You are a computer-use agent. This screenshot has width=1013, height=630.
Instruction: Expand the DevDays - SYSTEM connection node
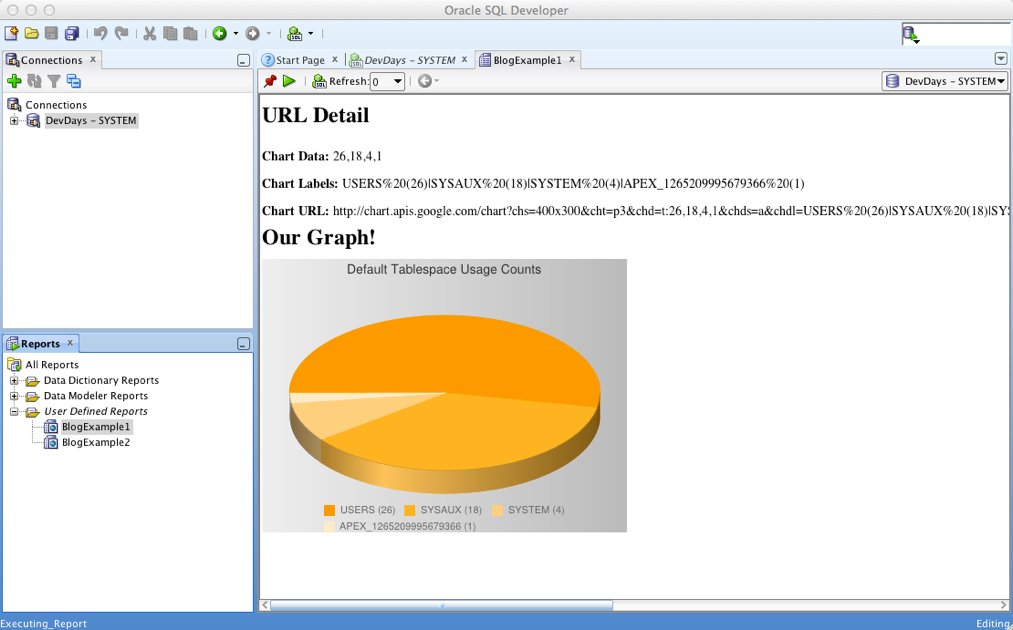(x=15, y=121)
